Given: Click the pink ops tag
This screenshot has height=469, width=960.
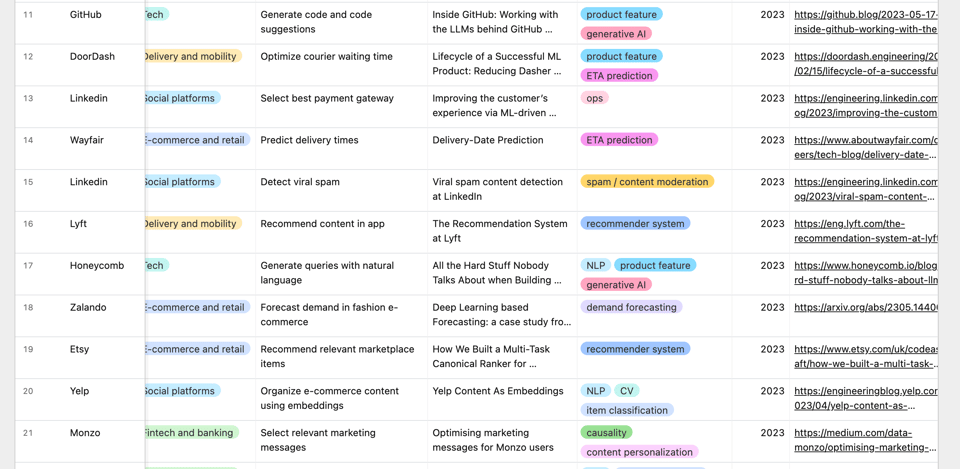Looking at the screenshot, I should (x=594, y=99).
